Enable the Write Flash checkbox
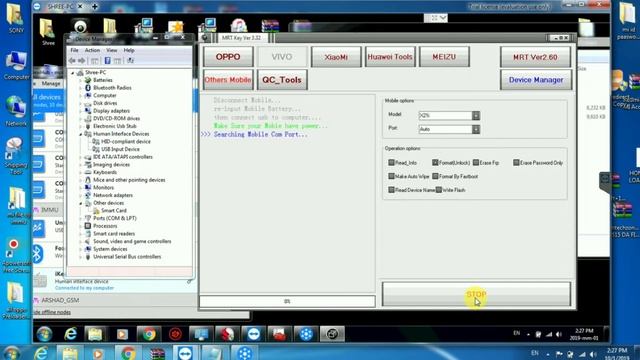 tap(439, 190)
